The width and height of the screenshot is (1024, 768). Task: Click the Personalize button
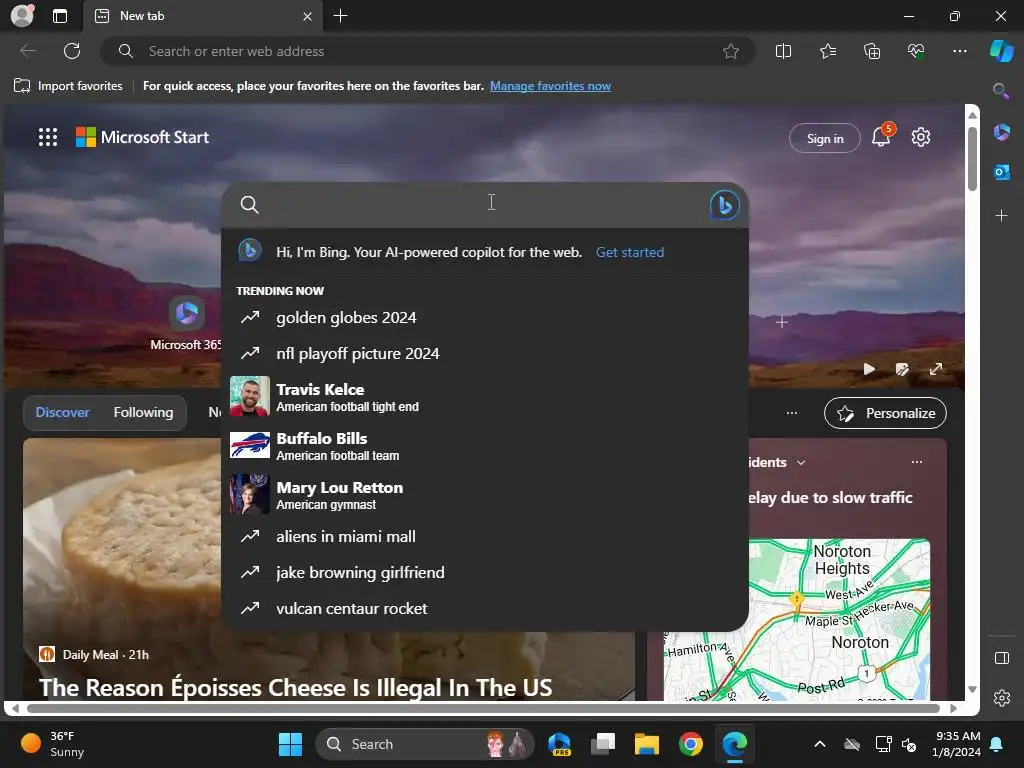click(x=885, y=413)
